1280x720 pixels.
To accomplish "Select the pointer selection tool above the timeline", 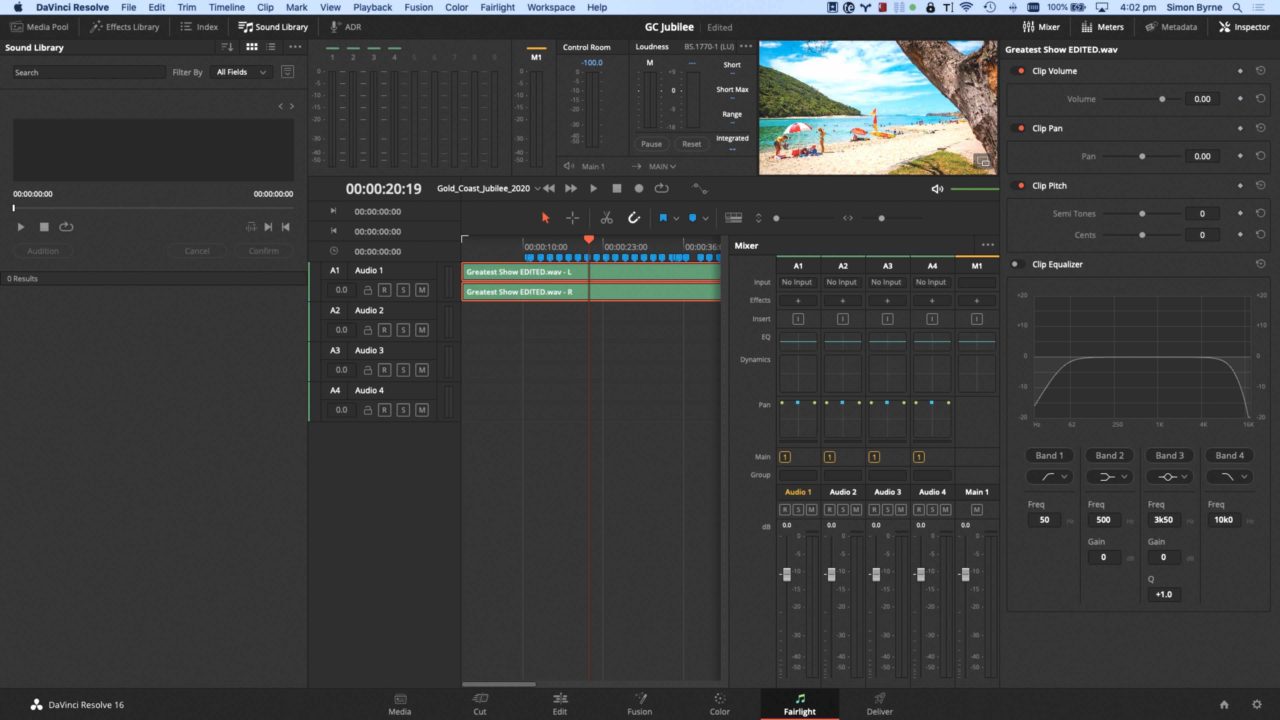I will [x=544, y=217].
